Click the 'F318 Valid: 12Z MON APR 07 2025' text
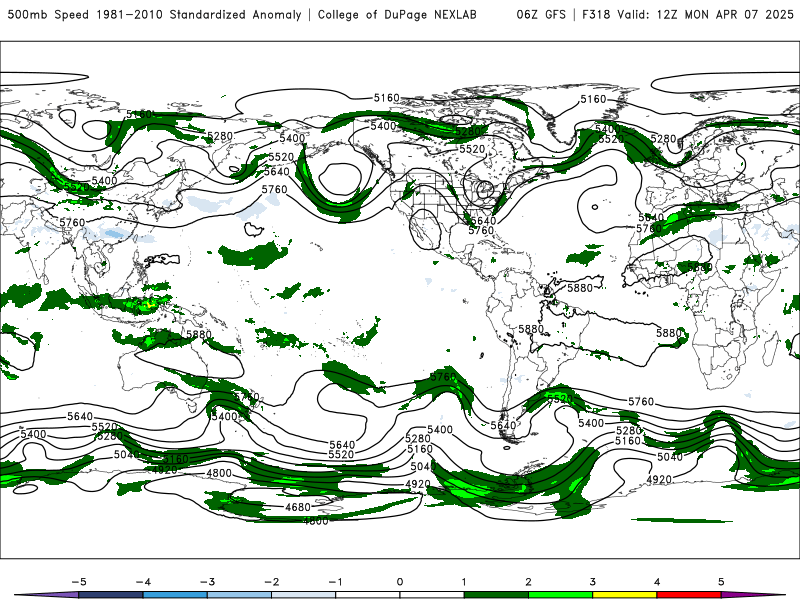 tap(688, 15)
